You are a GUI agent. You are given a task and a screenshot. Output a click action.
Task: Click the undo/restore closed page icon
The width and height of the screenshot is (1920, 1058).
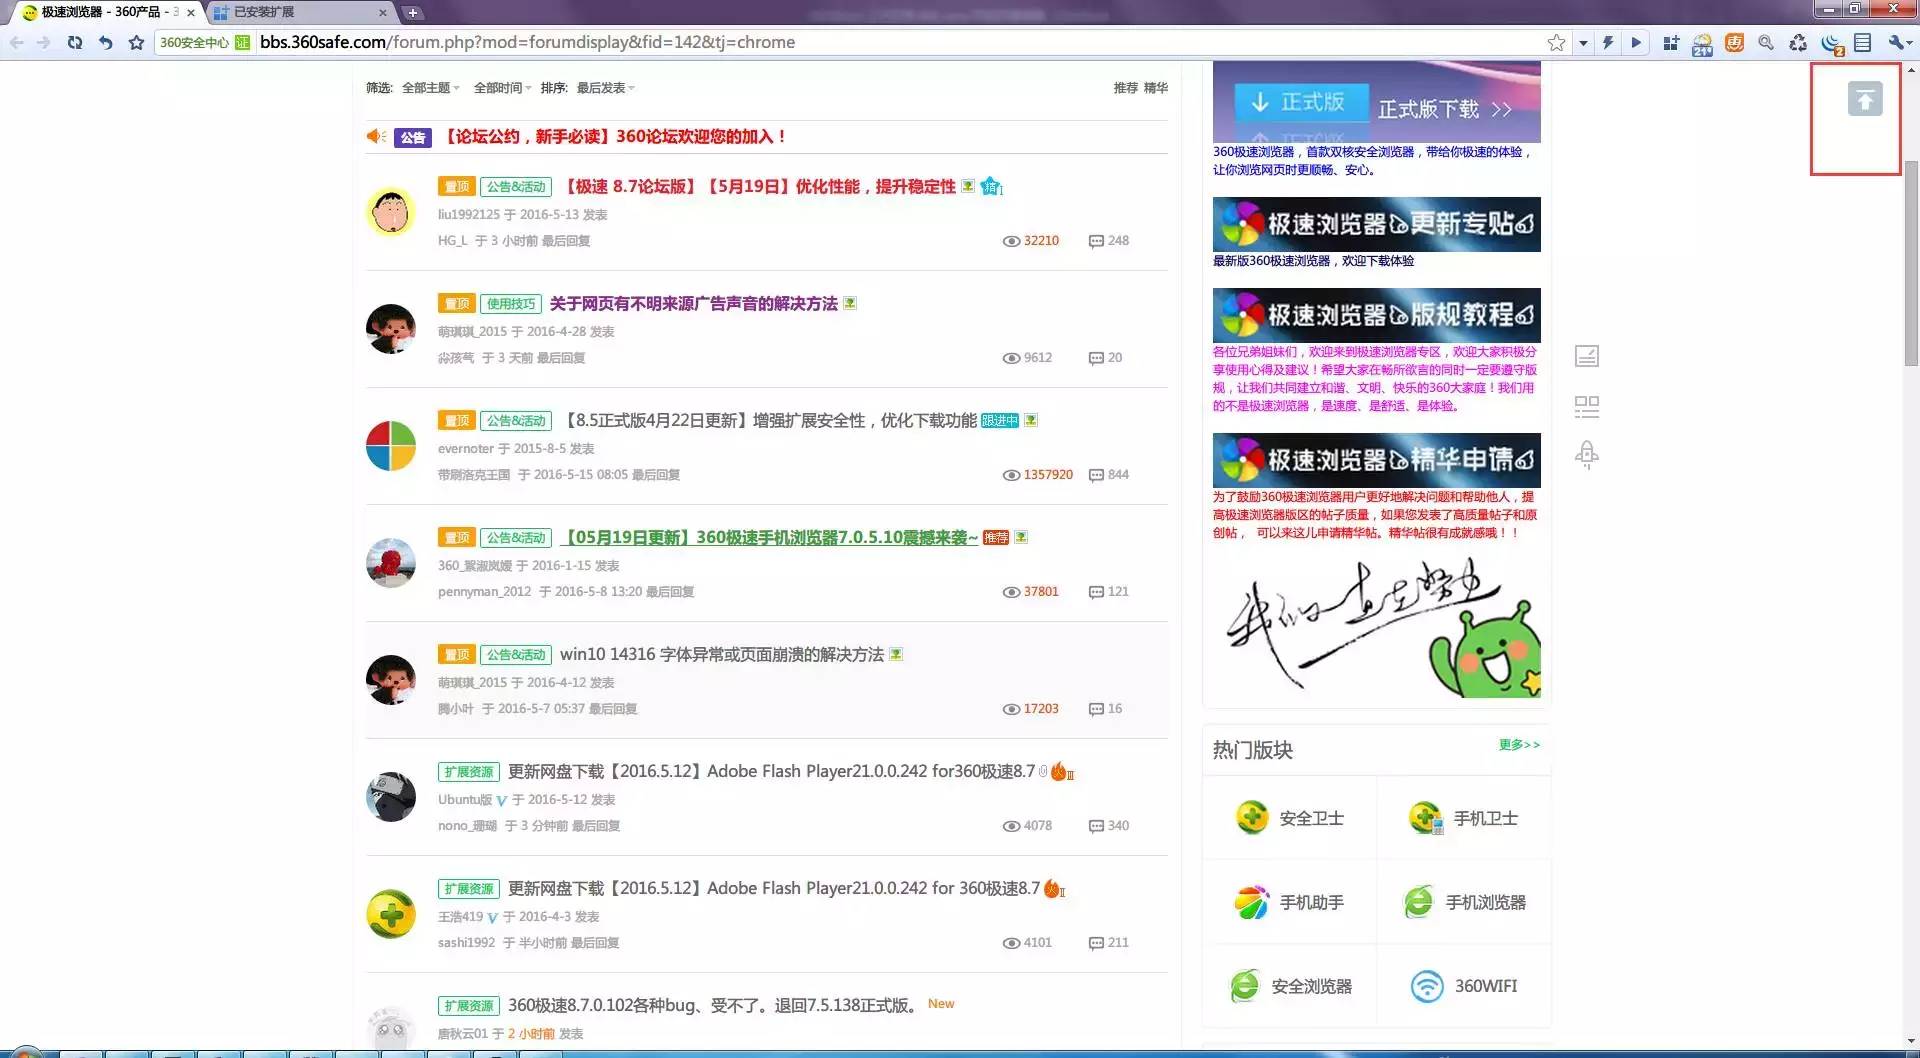point(105,43)
